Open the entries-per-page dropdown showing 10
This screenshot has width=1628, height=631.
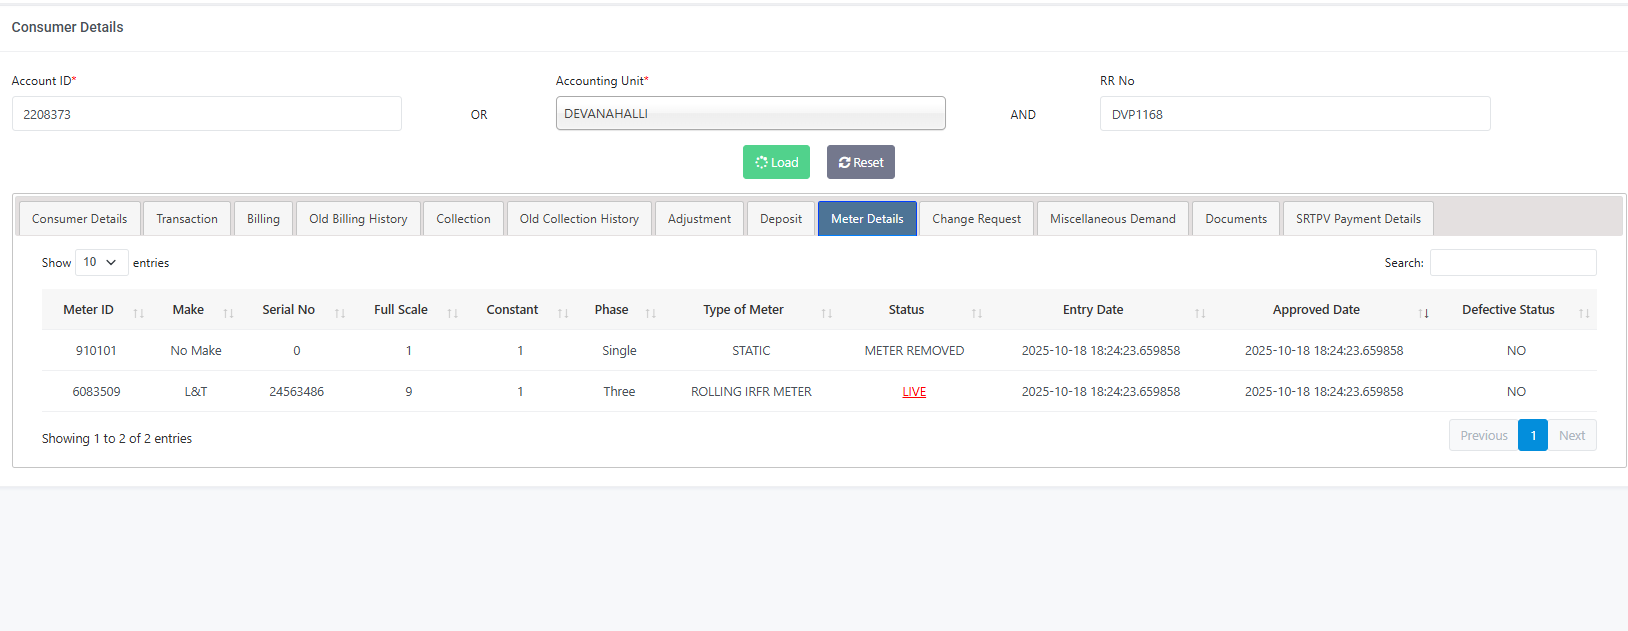(102, 262)
